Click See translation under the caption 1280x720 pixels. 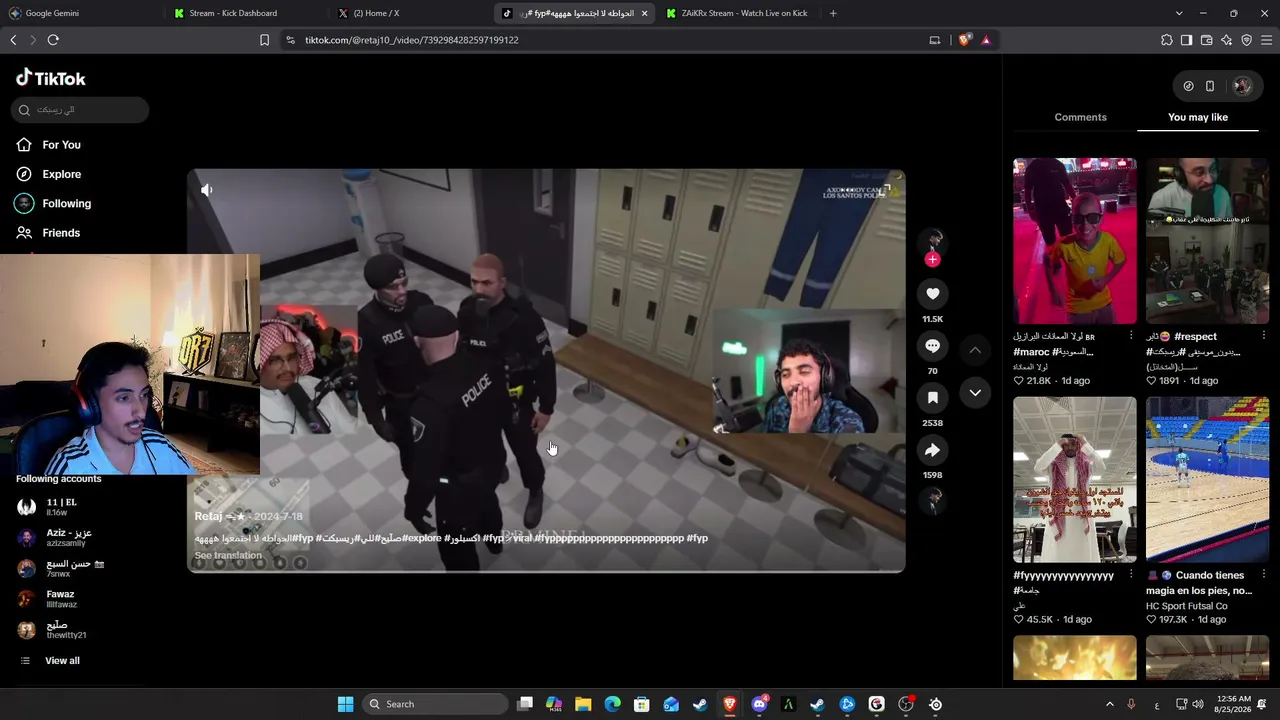[228, 555]
